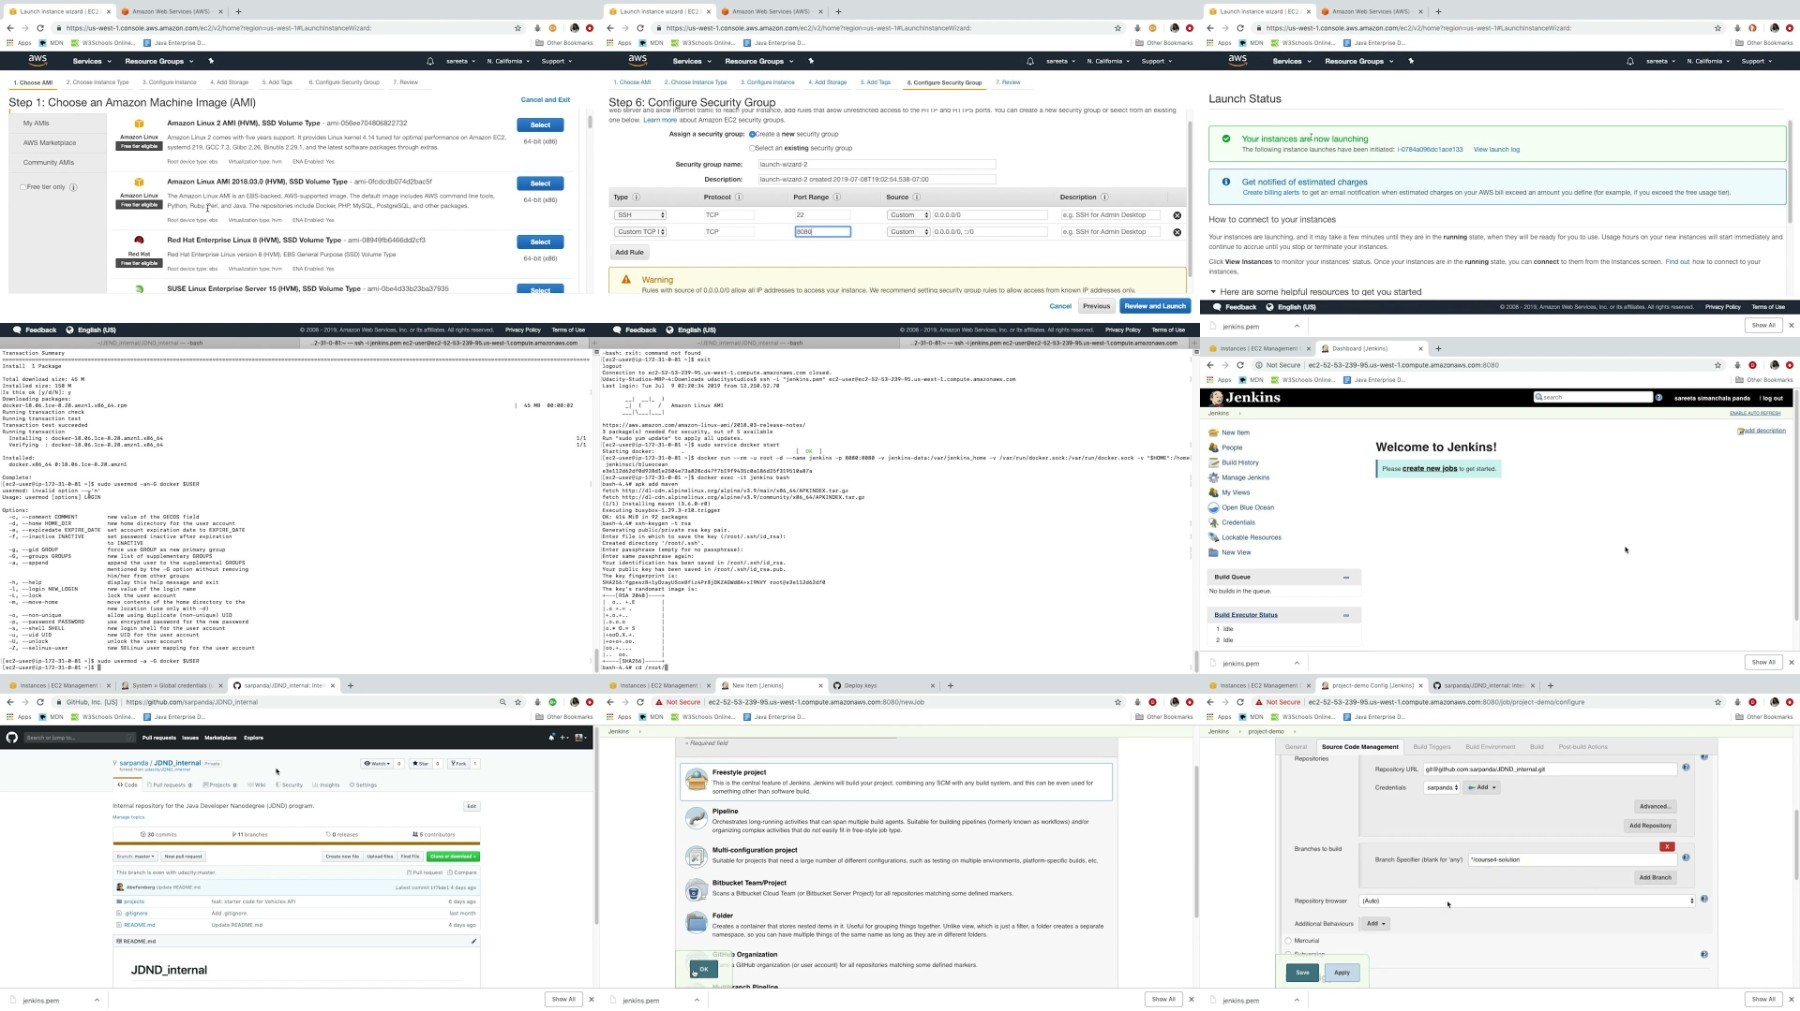Click the 8080 Port Range field

[x=823, y=232]
